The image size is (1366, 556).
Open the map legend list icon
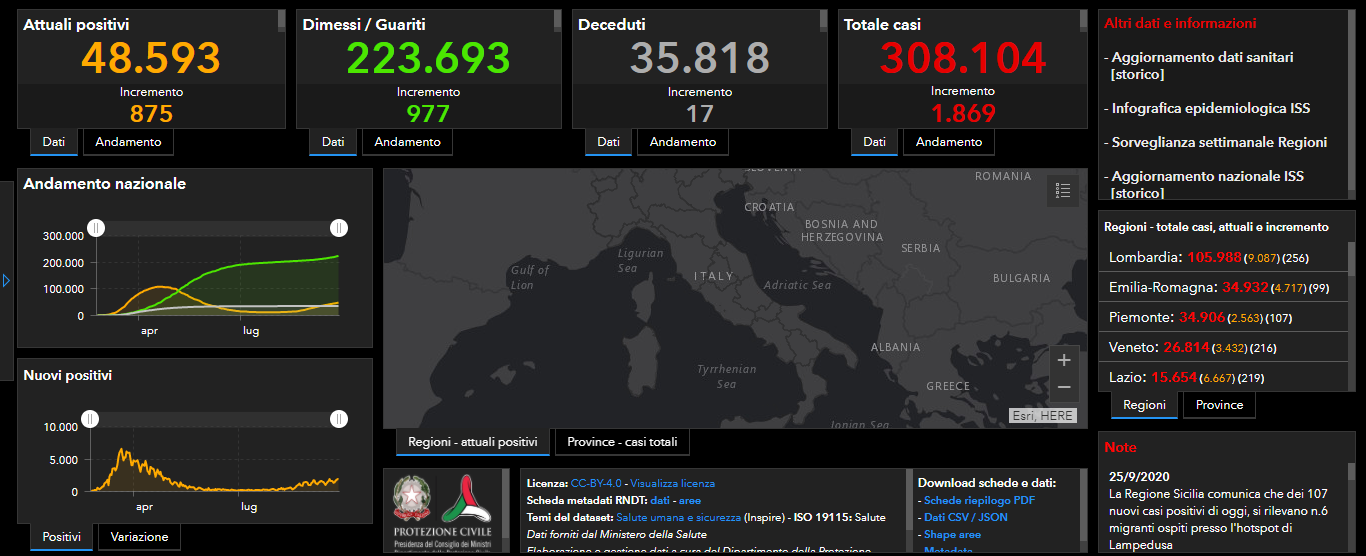pyautogui.click(x=1062, y=190)
